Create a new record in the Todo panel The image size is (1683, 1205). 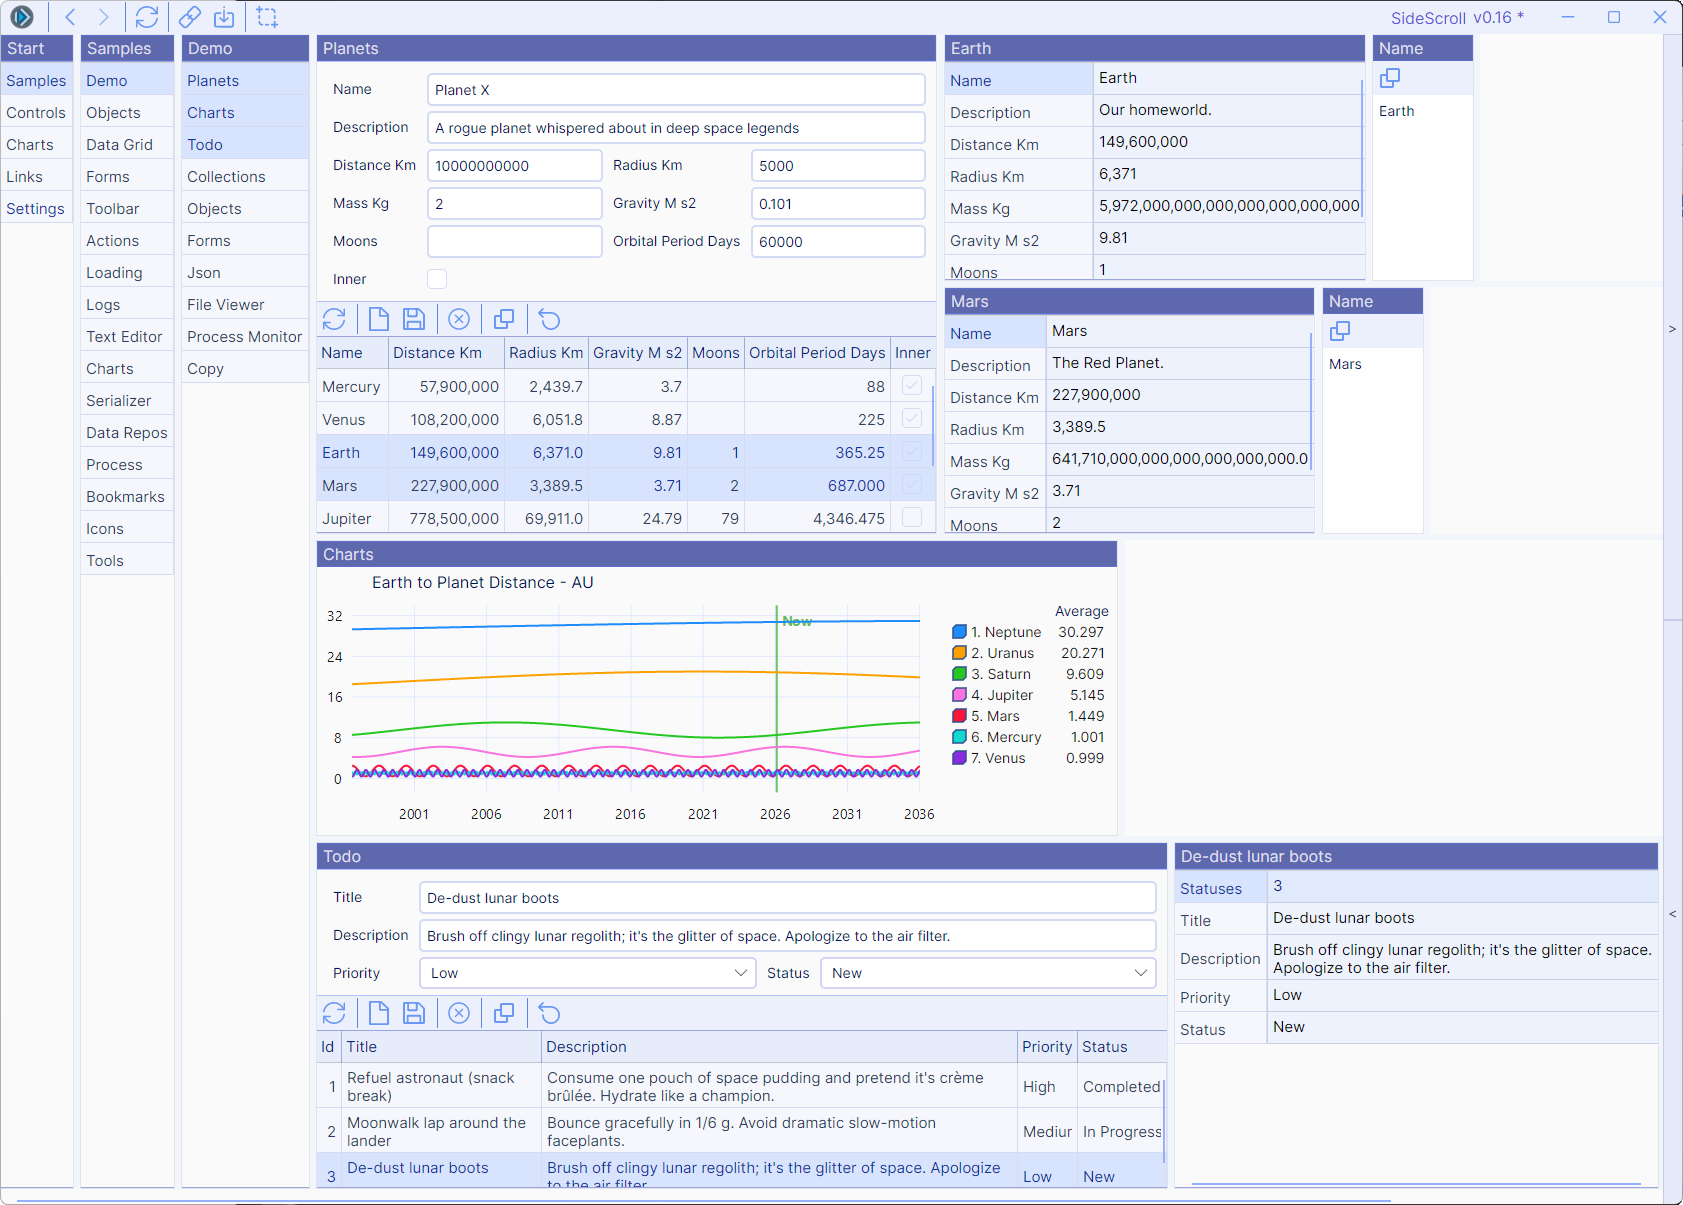pyautogui.click(x=379, y=1013)
